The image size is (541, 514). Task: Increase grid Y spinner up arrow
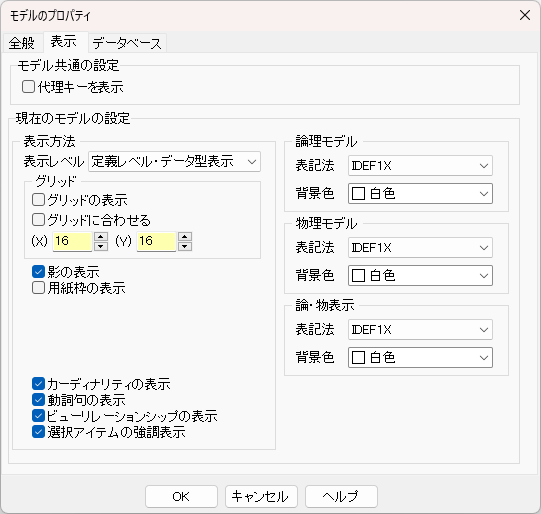[185, 237]
